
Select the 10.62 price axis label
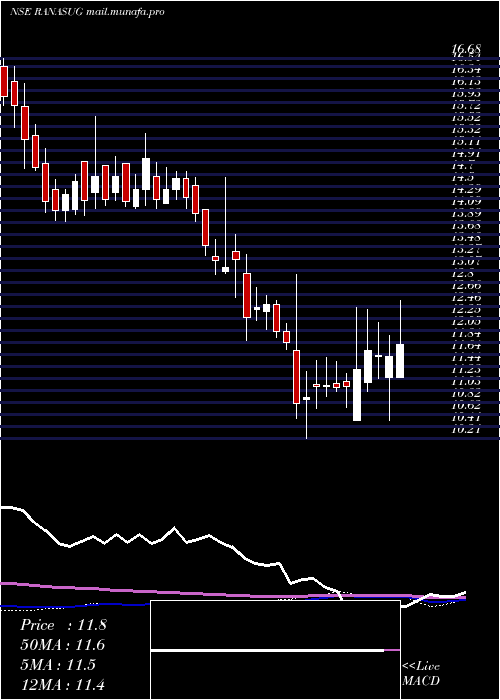[x=466, y=406]
